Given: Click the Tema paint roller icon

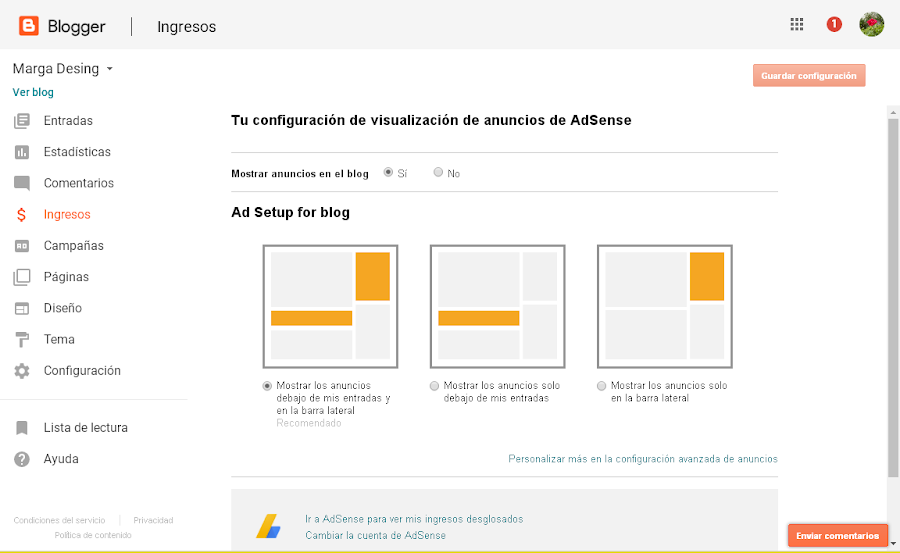Looking at the screenshot, I should pos(22,339).
